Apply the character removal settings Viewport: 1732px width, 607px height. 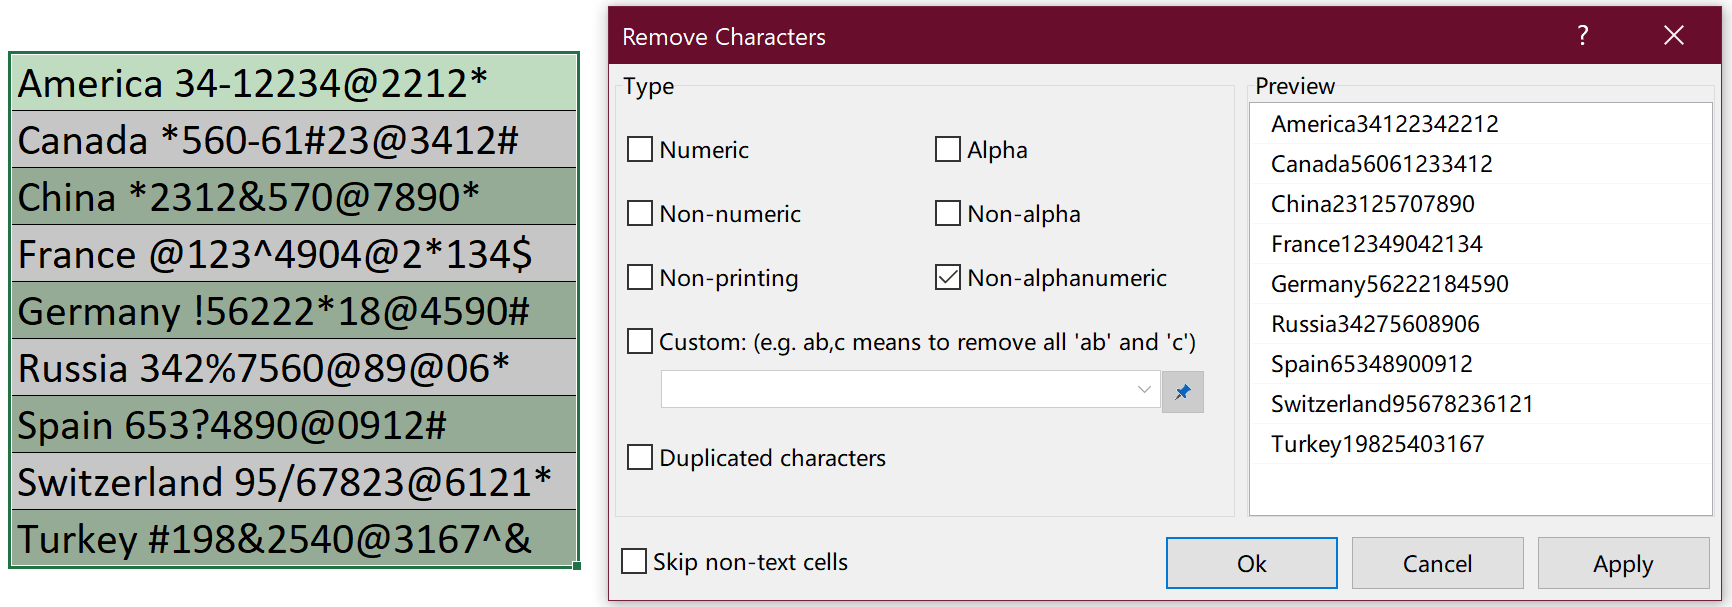1622,562
